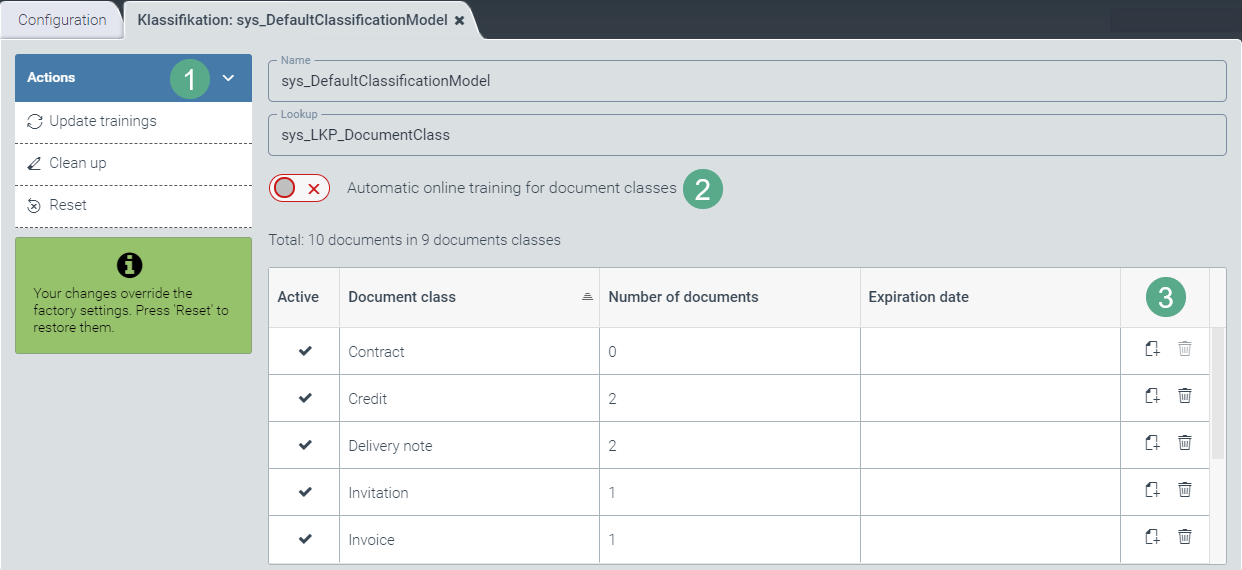Screen dimensions: 1242x570
Task: Collapse the Actions panel chevron
Action: point(228,78)
